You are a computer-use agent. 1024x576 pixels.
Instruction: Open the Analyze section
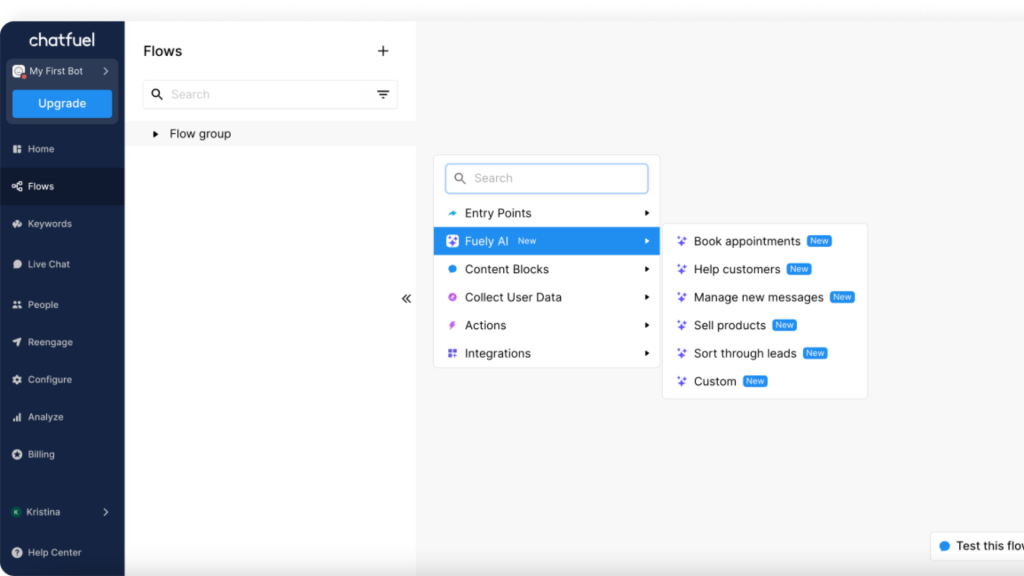62,417
